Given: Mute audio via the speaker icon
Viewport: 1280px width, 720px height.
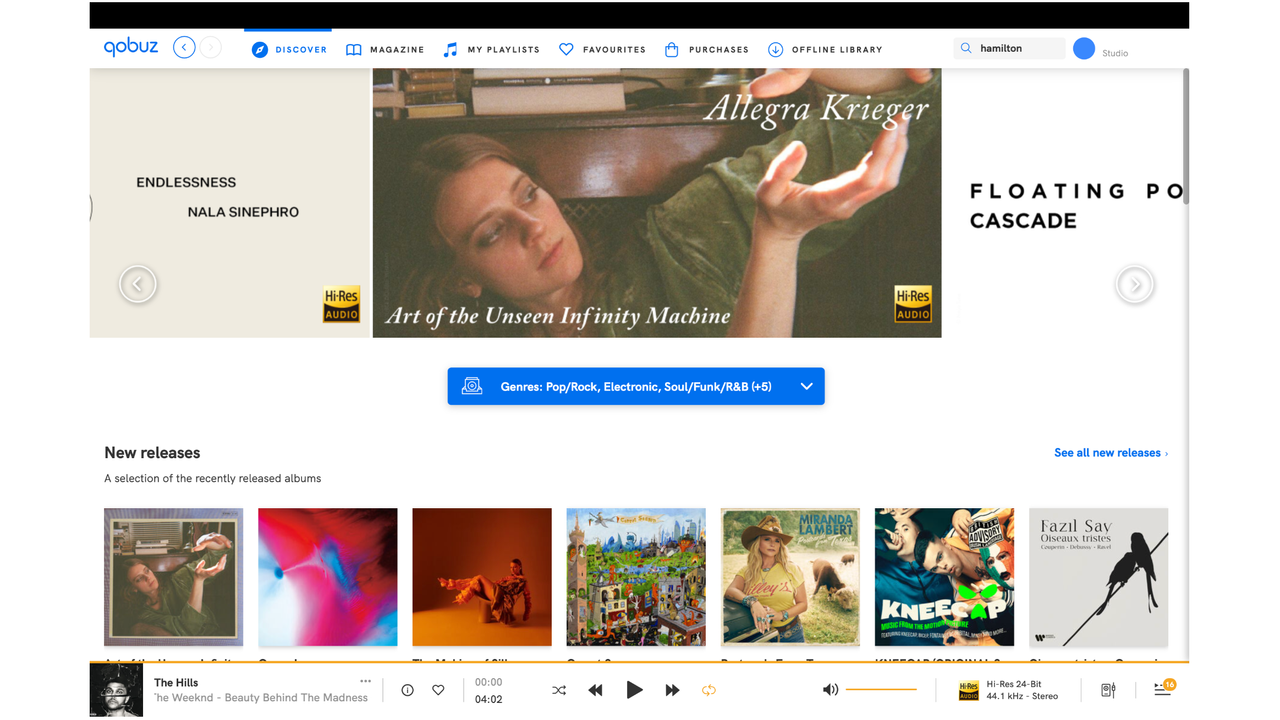Looking at the screenshot, I should pyautogui.click(x=830, y=690).
